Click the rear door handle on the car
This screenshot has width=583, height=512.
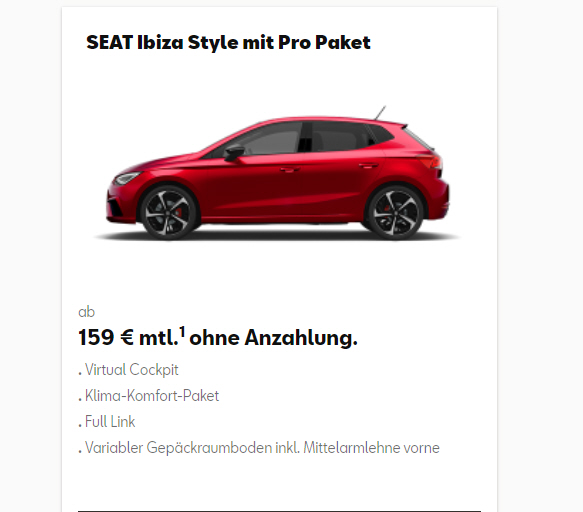click(x=368, y=165)
